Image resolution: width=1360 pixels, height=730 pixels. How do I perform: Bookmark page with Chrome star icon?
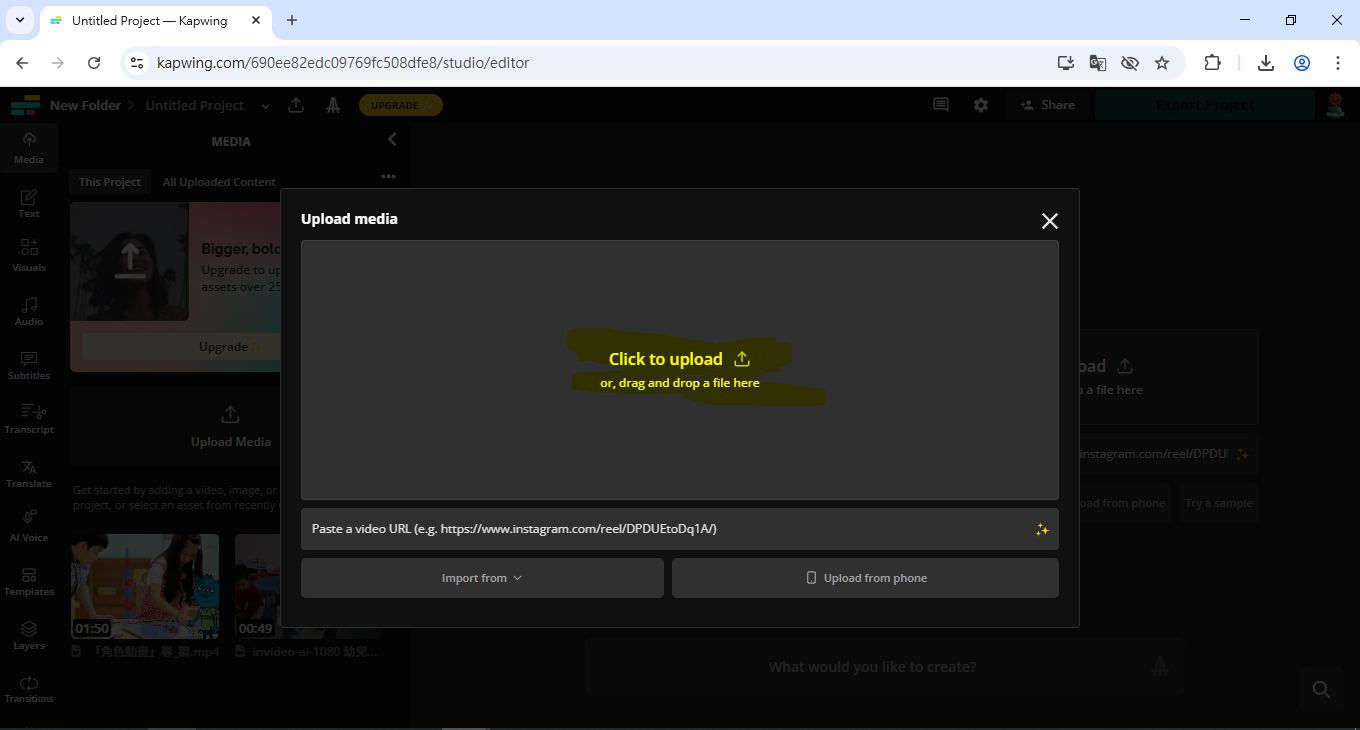coord(1162,63)
